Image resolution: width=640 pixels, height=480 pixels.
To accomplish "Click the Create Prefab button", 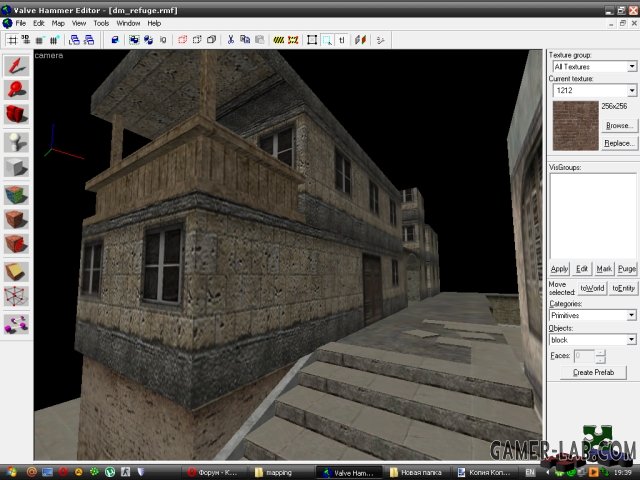I will (593, 372).
